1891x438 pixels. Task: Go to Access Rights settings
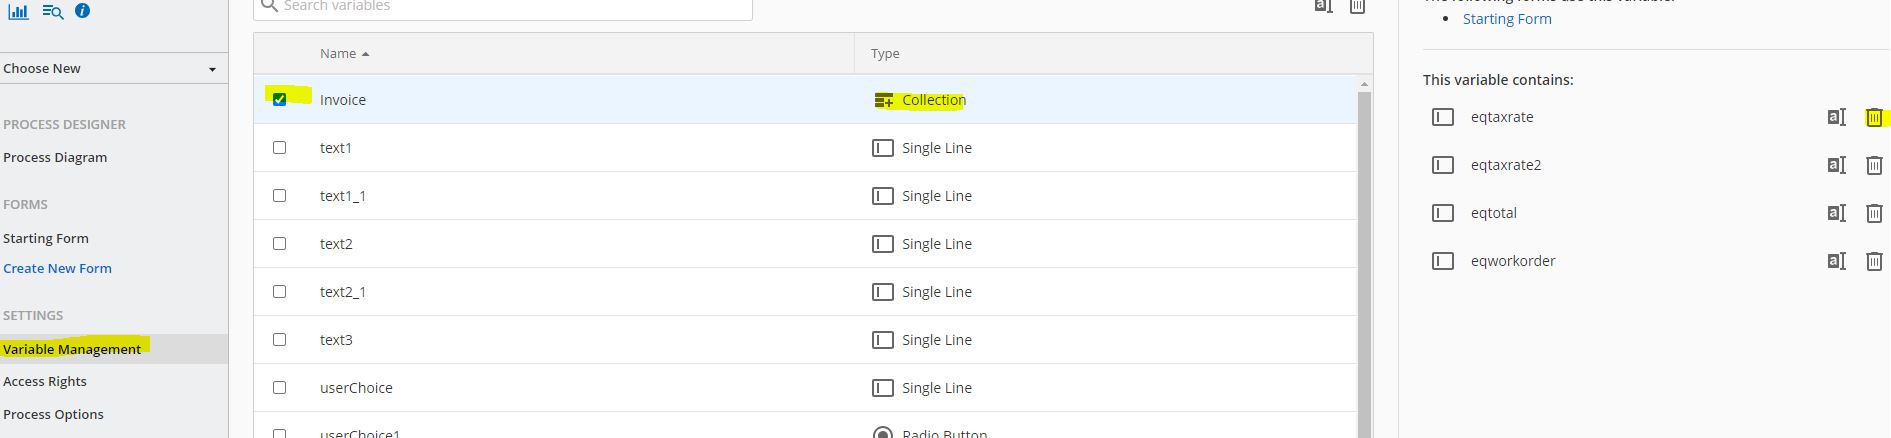pyautogui.click(x=45, y=381)
